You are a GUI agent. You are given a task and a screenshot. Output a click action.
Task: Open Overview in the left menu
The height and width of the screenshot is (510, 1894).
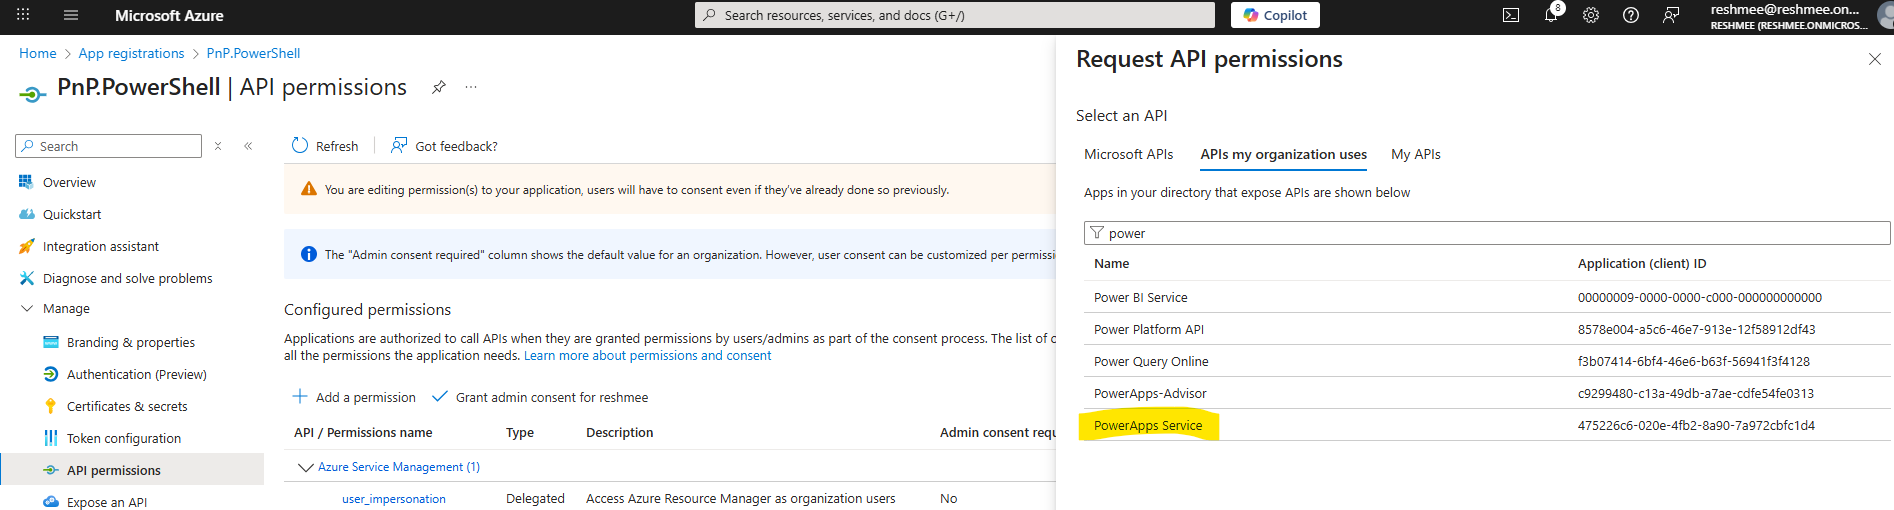69,182
